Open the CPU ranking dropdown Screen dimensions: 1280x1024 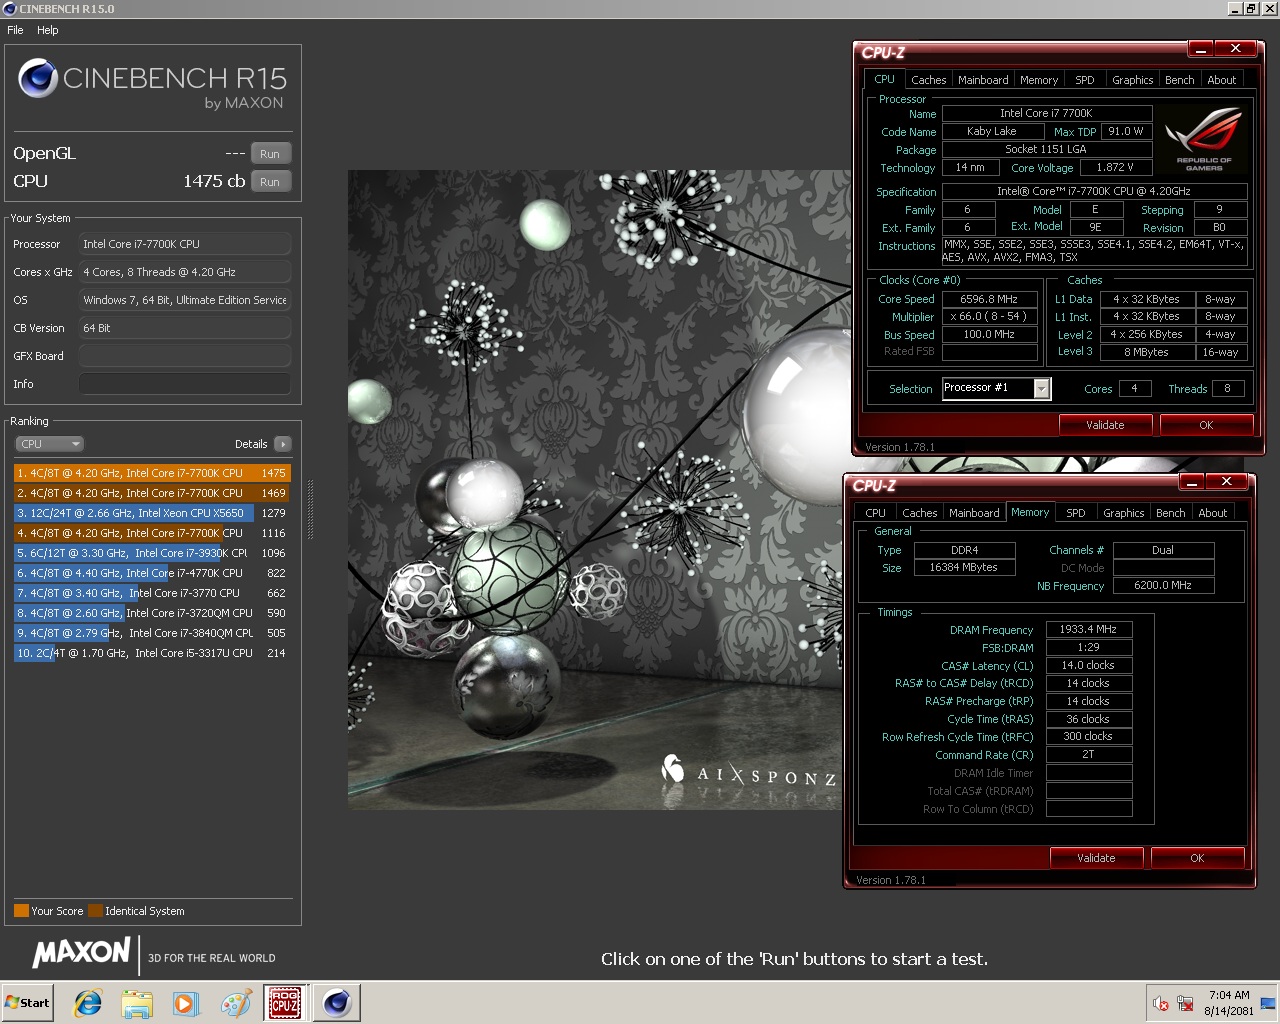click(x=49, y=444)
